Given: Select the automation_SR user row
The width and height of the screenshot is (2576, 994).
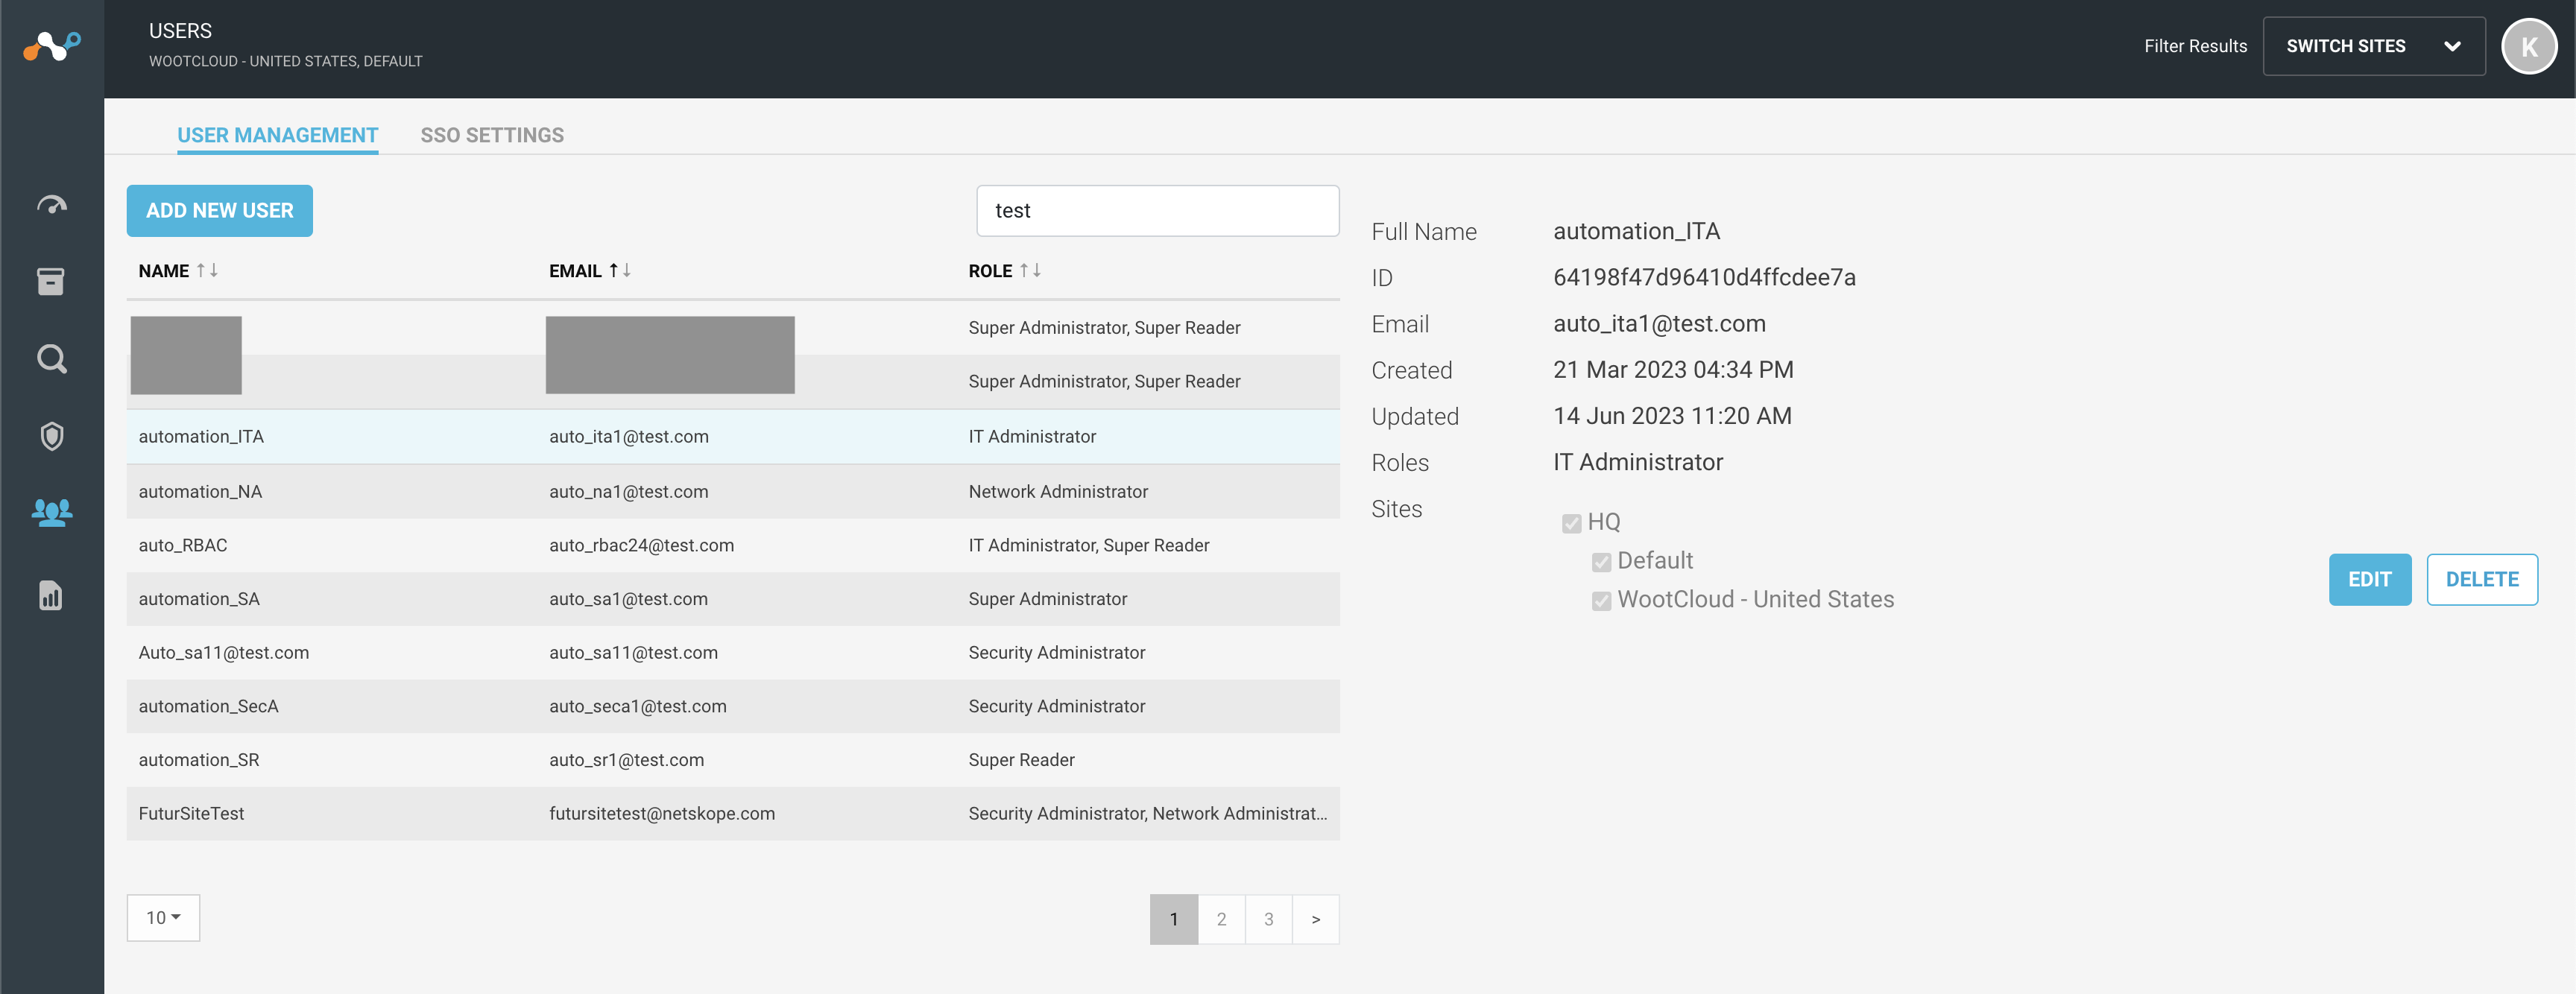Looking at the screenshot, I should click(x=733, y=760).
